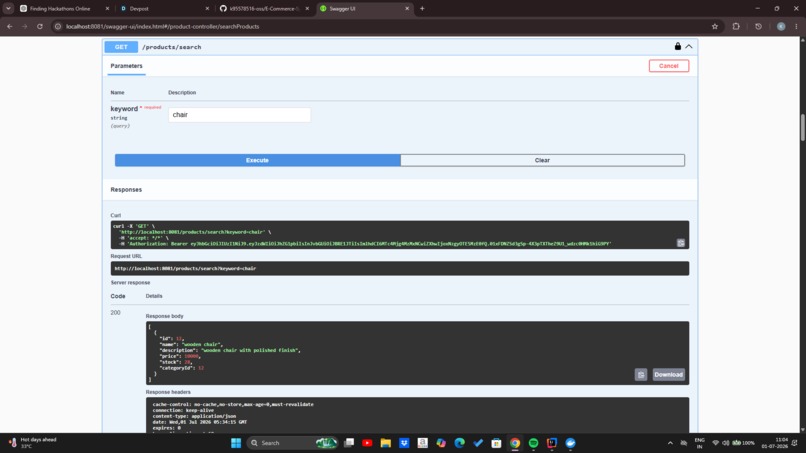Click the /products/search endpoint path
The height and width of the screenshot is (453, 806).
coord(172,47)
